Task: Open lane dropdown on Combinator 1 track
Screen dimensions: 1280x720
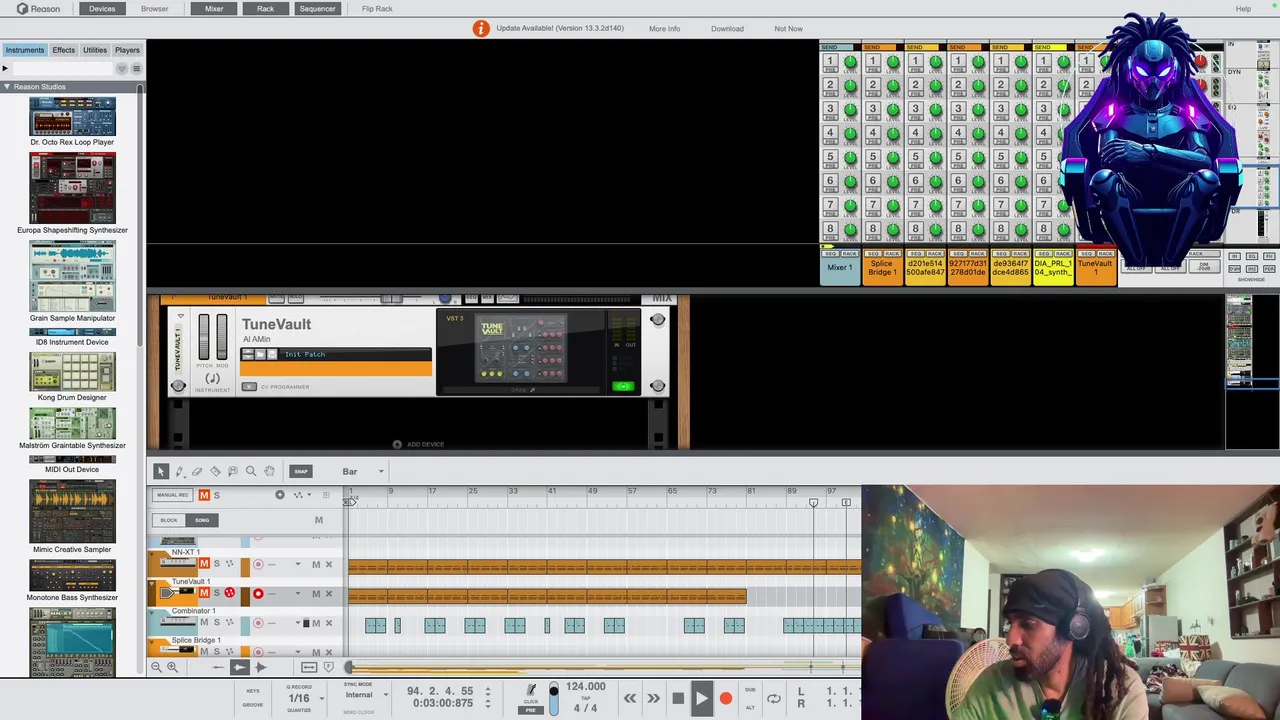Action: click(x=298, y=623)
